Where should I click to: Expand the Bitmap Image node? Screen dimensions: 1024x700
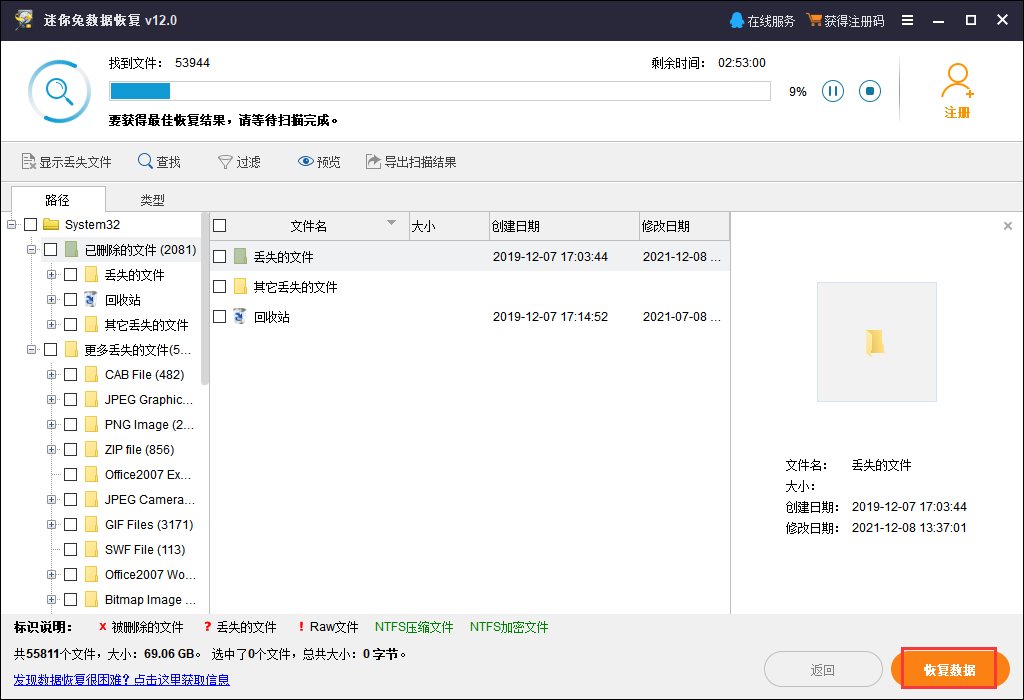(x=51, y=599)
